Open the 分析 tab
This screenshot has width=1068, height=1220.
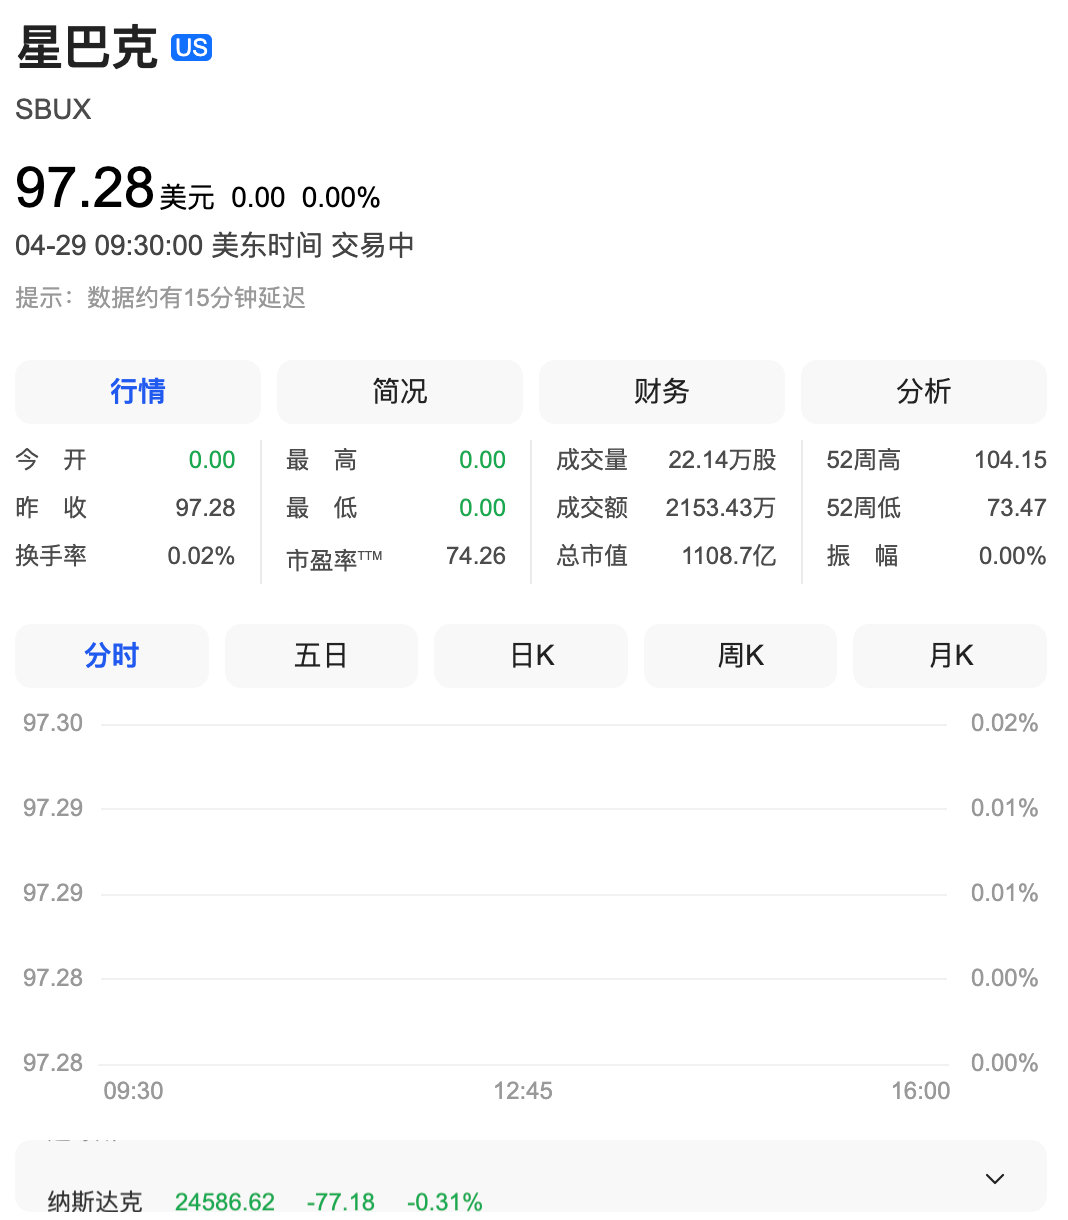[x=923, y=392]
